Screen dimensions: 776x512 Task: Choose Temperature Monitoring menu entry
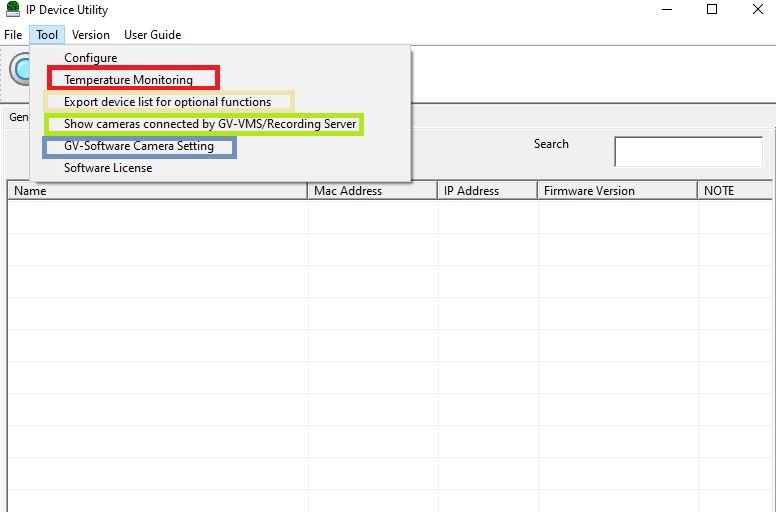tap(220, 80)
